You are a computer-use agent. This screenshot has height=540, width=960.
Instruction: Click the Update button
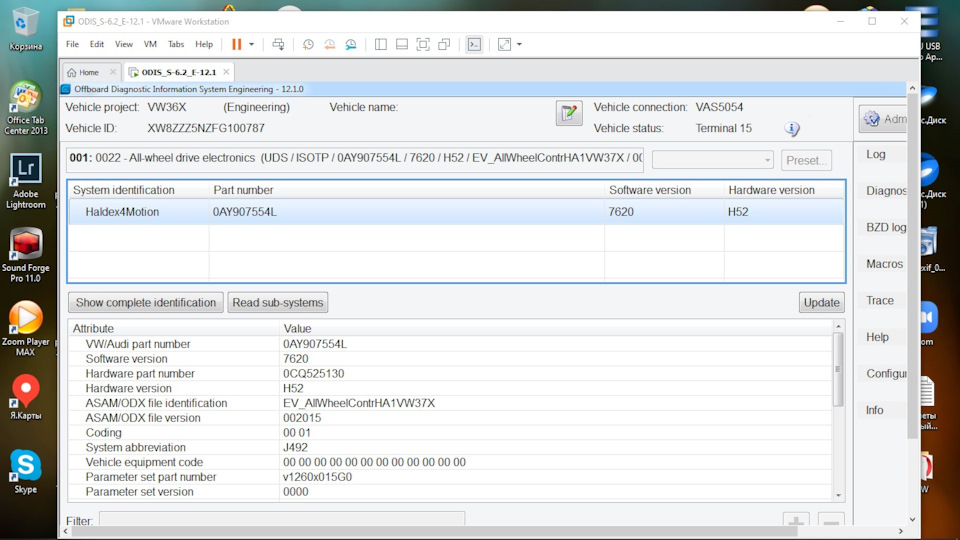tap(822, 302)
